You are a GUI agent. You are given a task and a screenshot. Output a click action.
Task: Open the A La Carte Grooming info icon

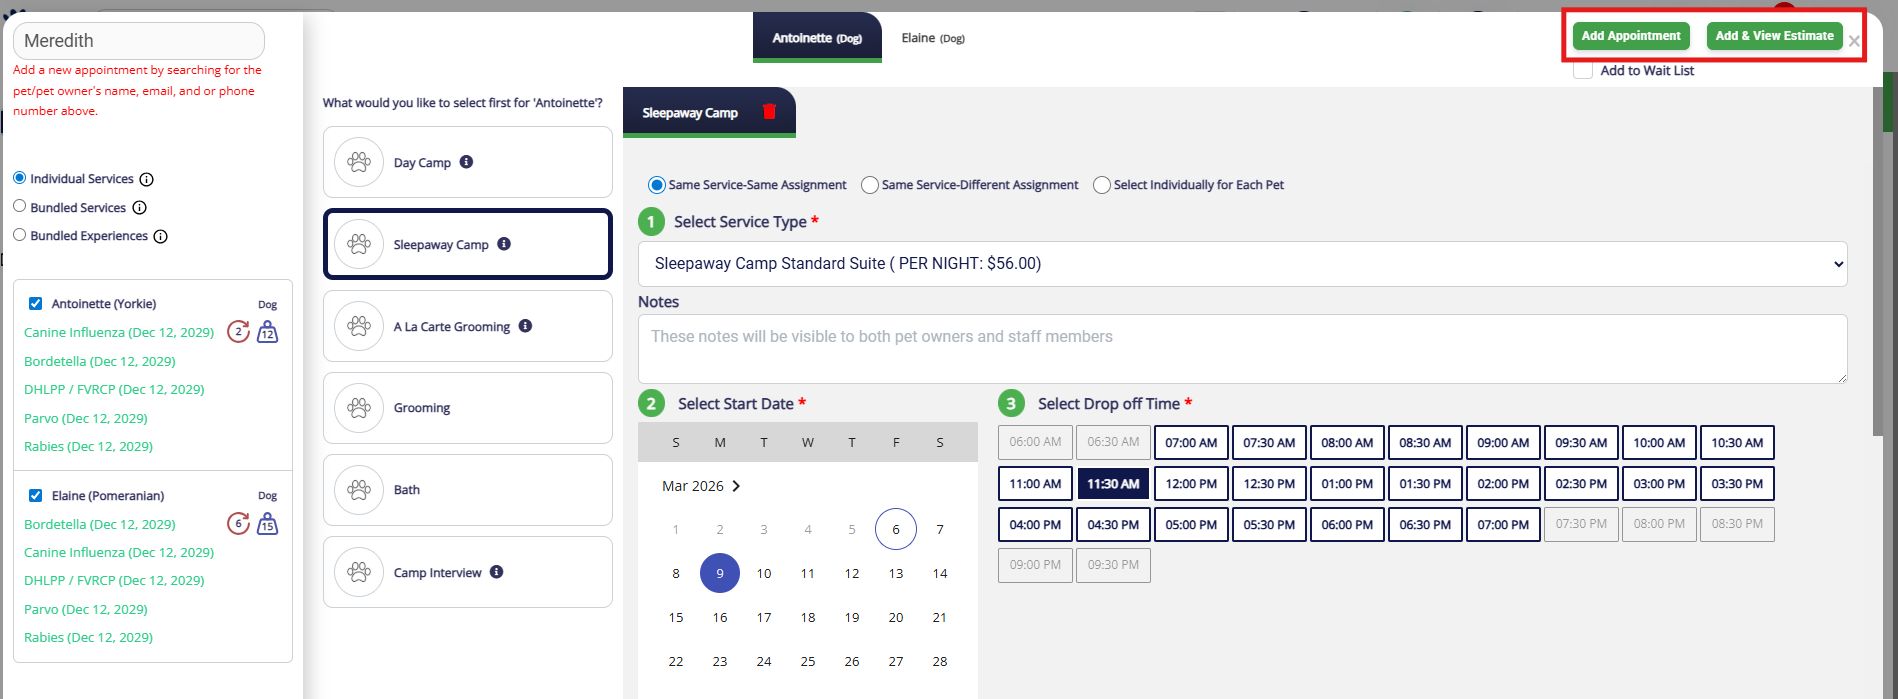click(526, 326)
